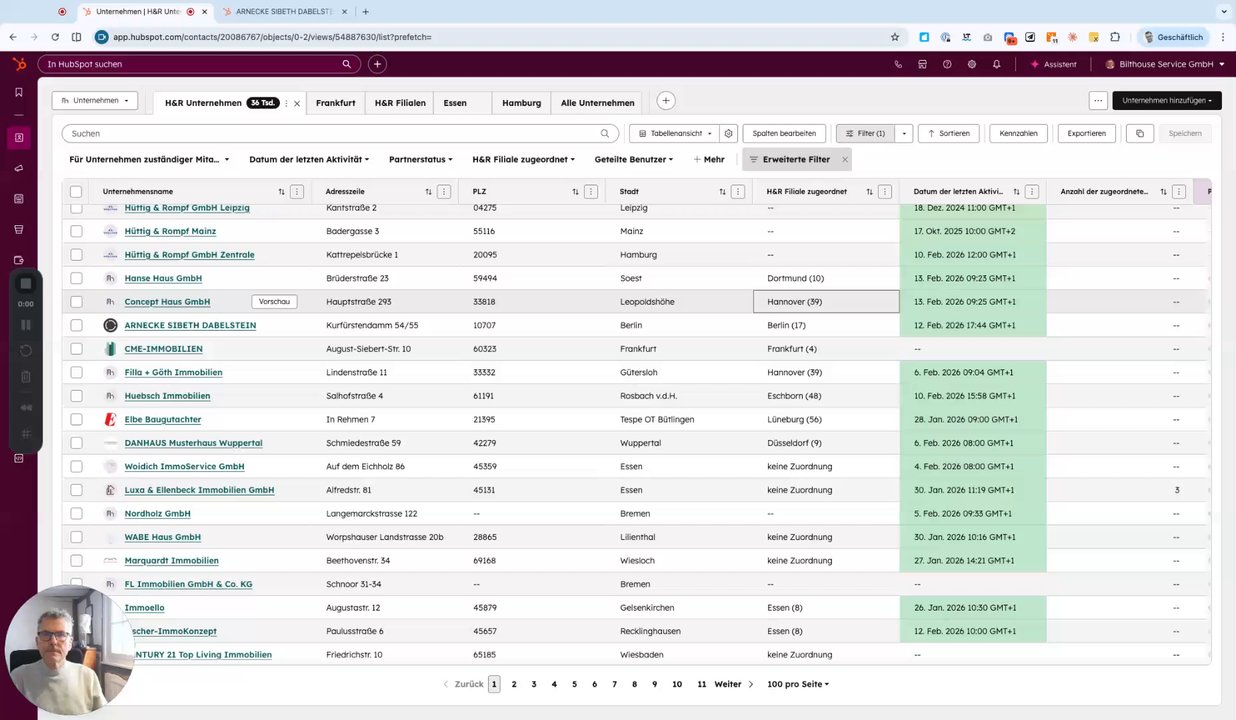Screen dimensions: 1236x720
Task: Tick ARNECKE SIBETH DABELSTEIN row checkbox
Action: tap(76, 325)
